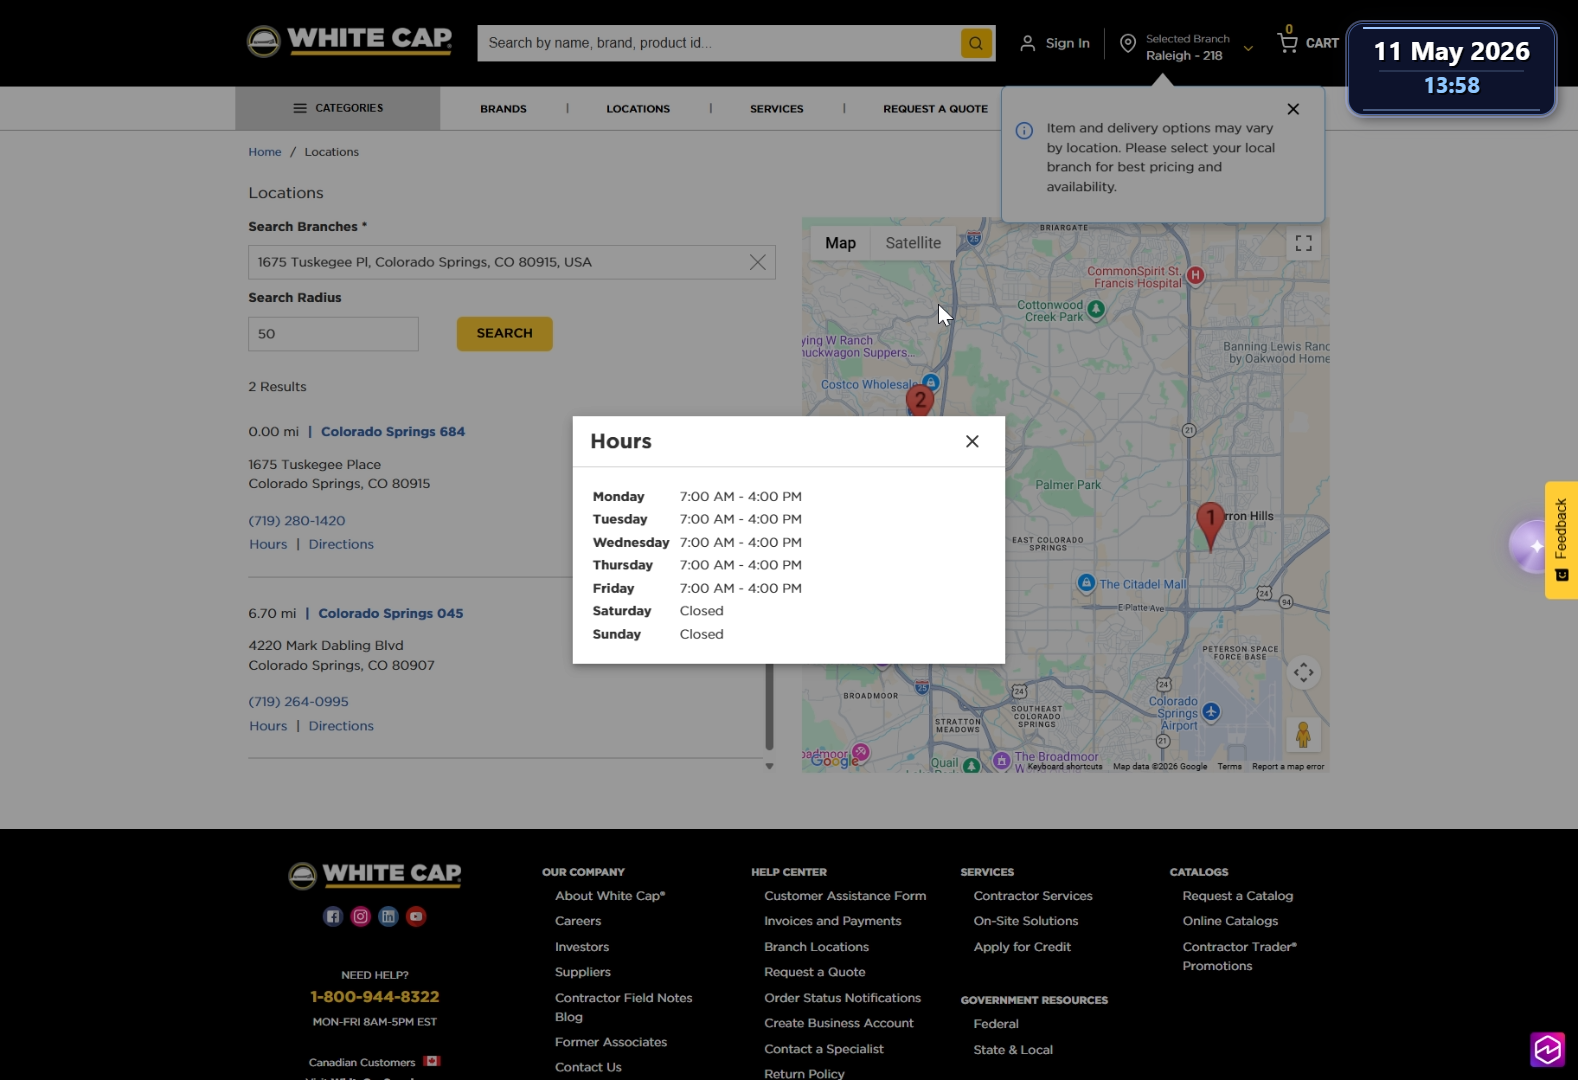Open Online Catalogs link

point(1230,921)
